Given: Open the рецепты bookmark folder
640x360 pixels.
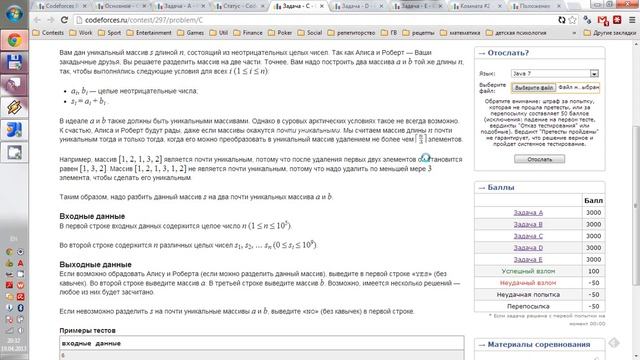Looking at the screenshot, I should (x=418, y=33).
